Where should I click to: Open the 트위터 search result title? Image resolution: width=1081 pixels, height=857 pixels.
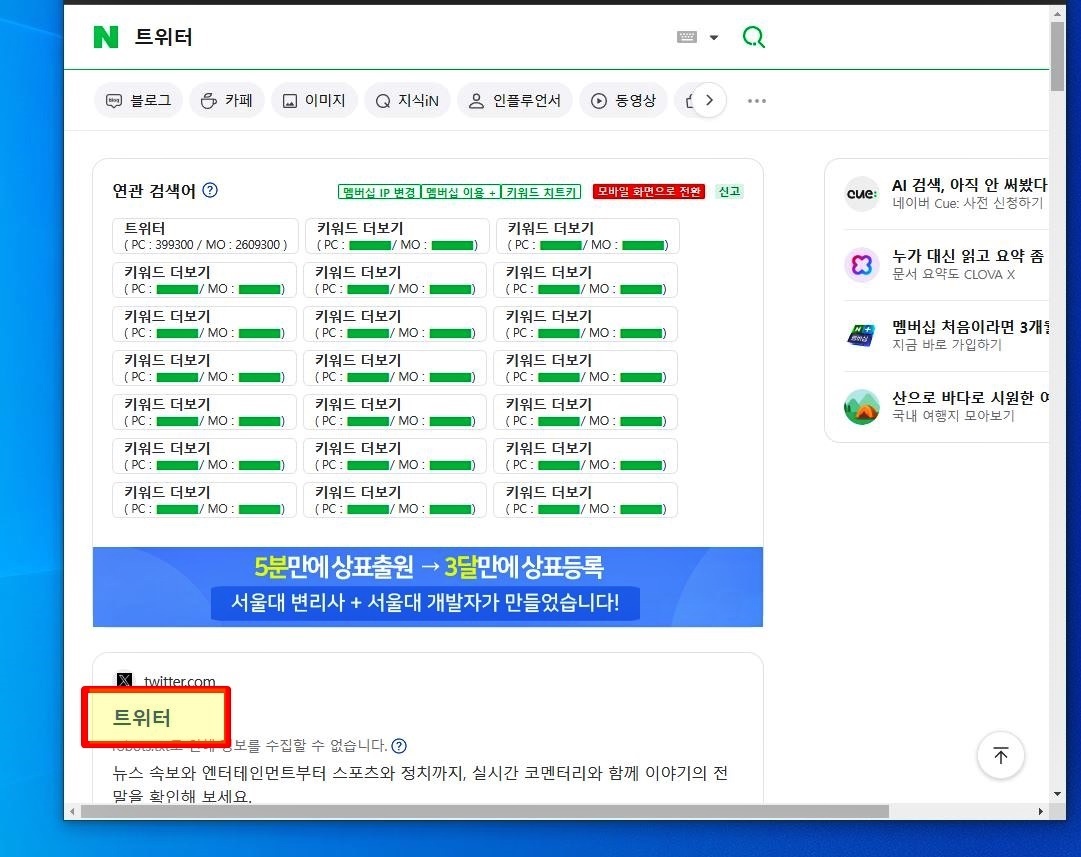(x=141, y=718)
